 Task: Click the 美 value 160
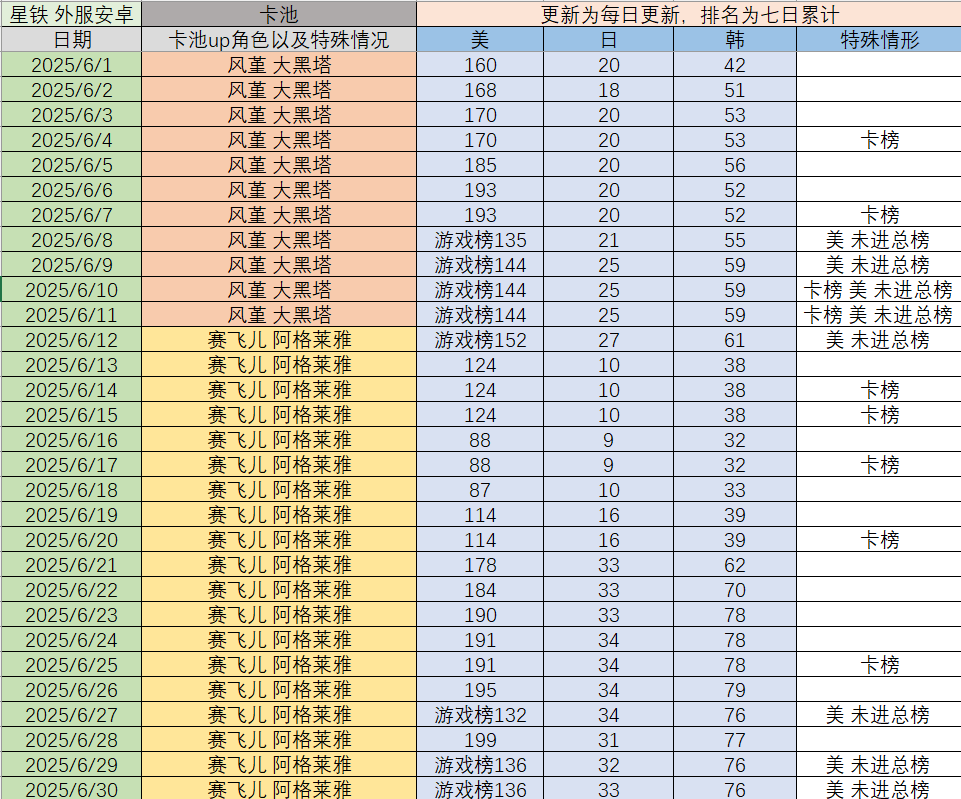[480, 65]
